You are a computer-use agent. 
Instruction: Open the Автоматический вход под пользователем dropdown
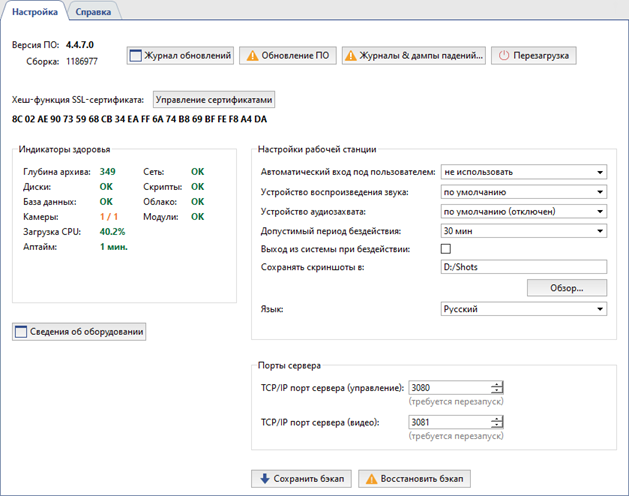(x=524, y=173)
